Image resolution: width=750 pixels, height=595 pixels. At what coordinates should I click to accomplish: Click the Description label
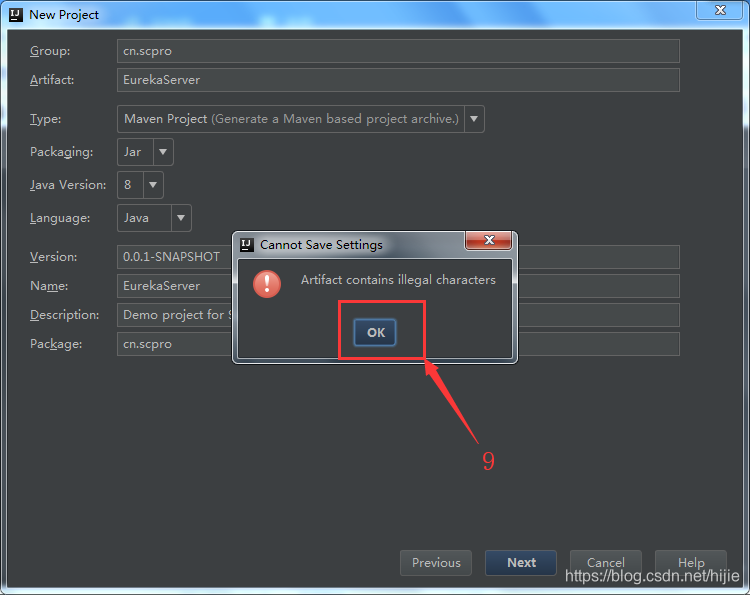65,315
